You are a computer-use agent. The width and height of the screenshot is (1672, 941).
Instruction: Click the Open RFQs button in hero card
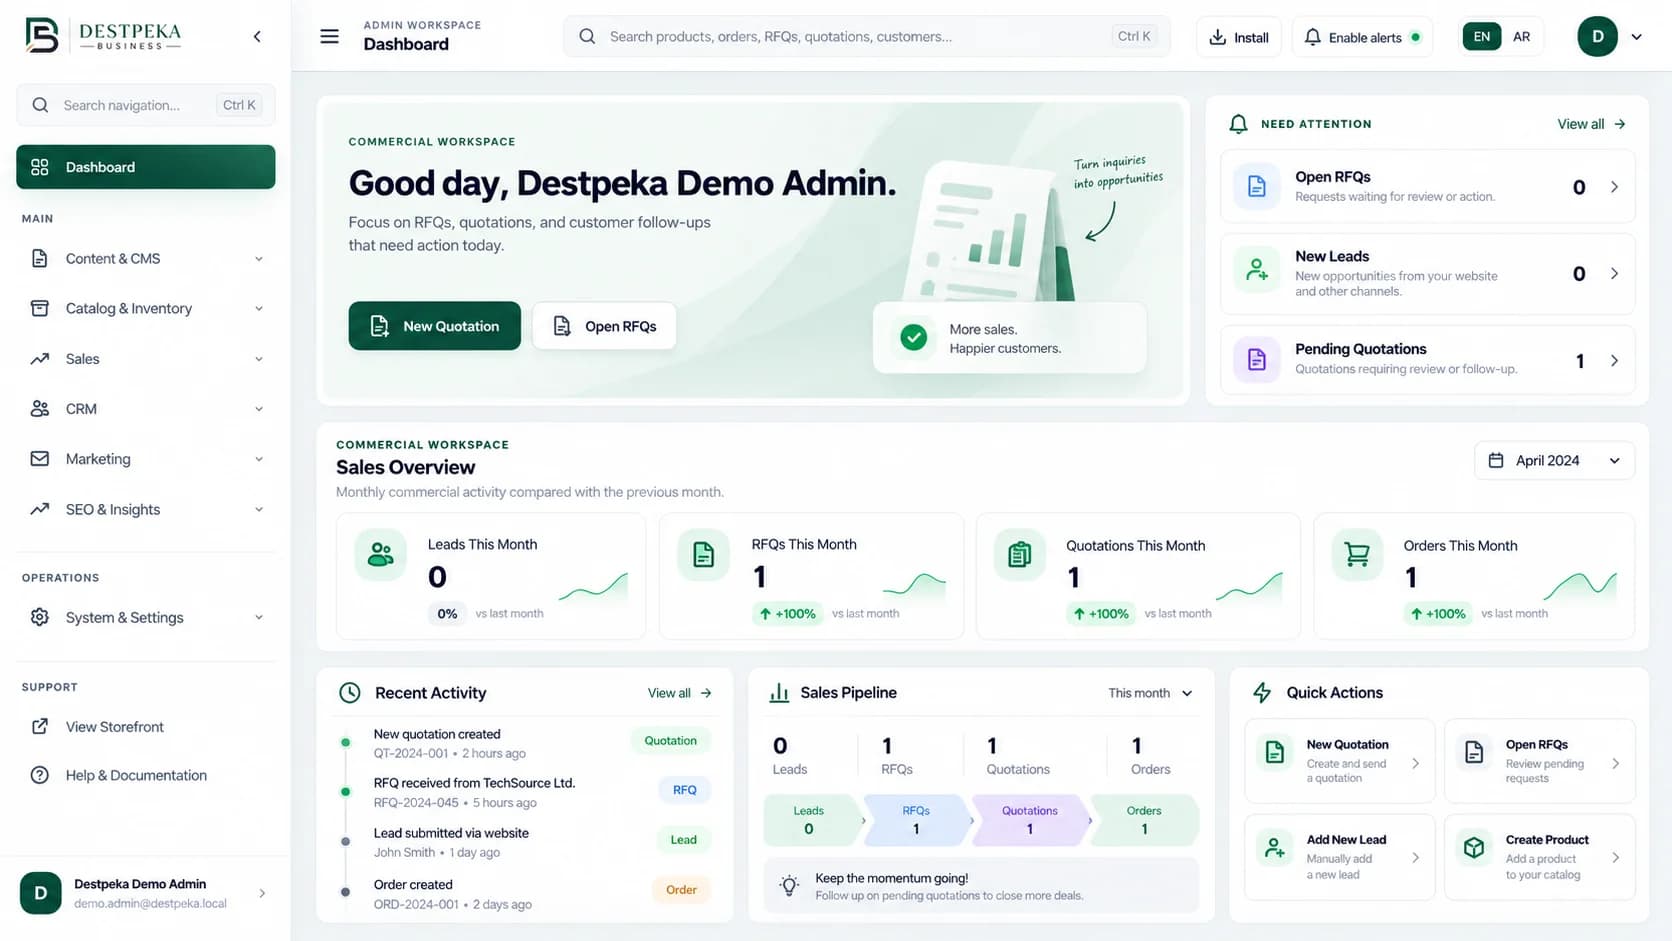pos(604,326)
